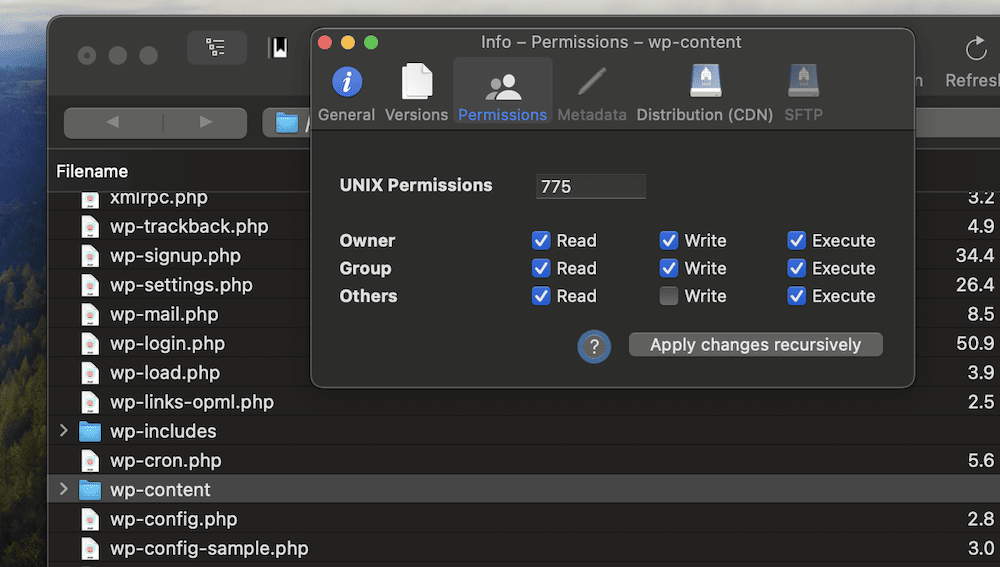Open the Distribution (CDN) tab
Image resolution: width=1000 pixels, height=567 pixels.
[x=705, y=93]
